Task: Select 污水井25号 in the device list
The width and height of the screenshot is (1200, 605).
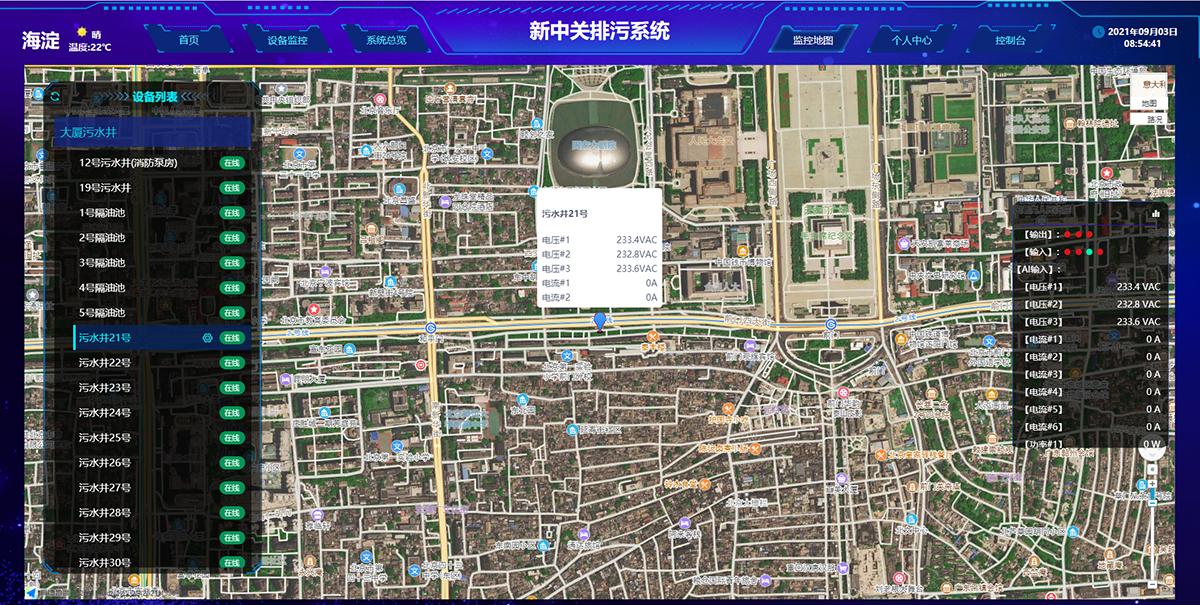Action: pyautogui.click(x=105, y=438)
